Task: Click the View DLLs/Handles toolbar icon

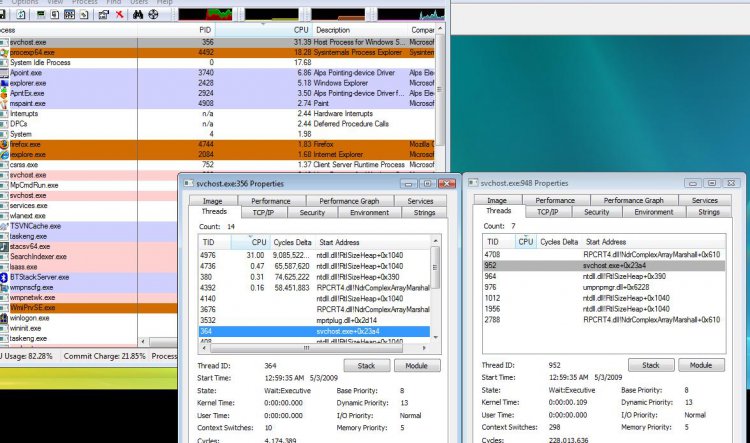Action: click(x=84, y=14)
